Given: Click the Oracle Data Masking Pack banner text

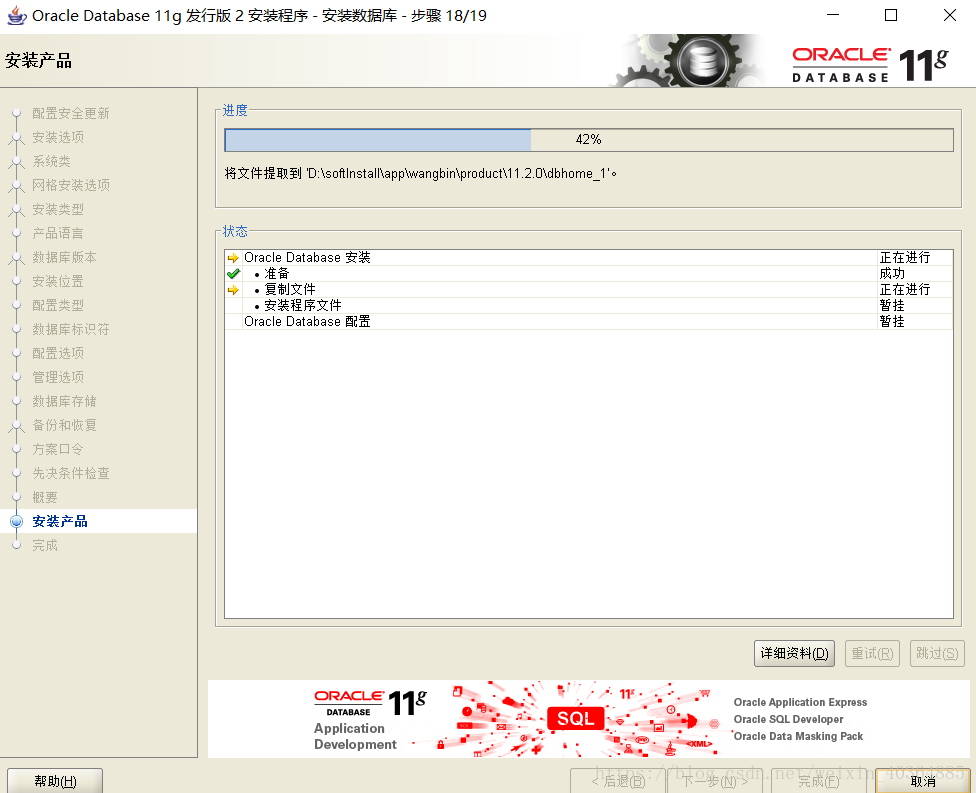Looking at the screenshot, I should [798, 736].
